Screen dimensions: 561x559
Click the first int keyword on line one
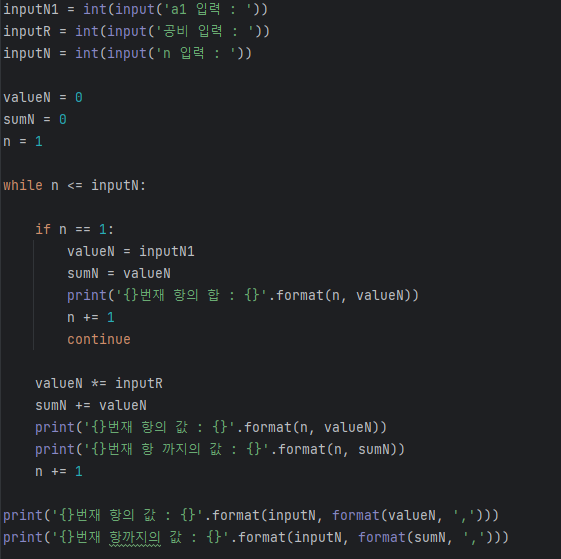(95, 9)
